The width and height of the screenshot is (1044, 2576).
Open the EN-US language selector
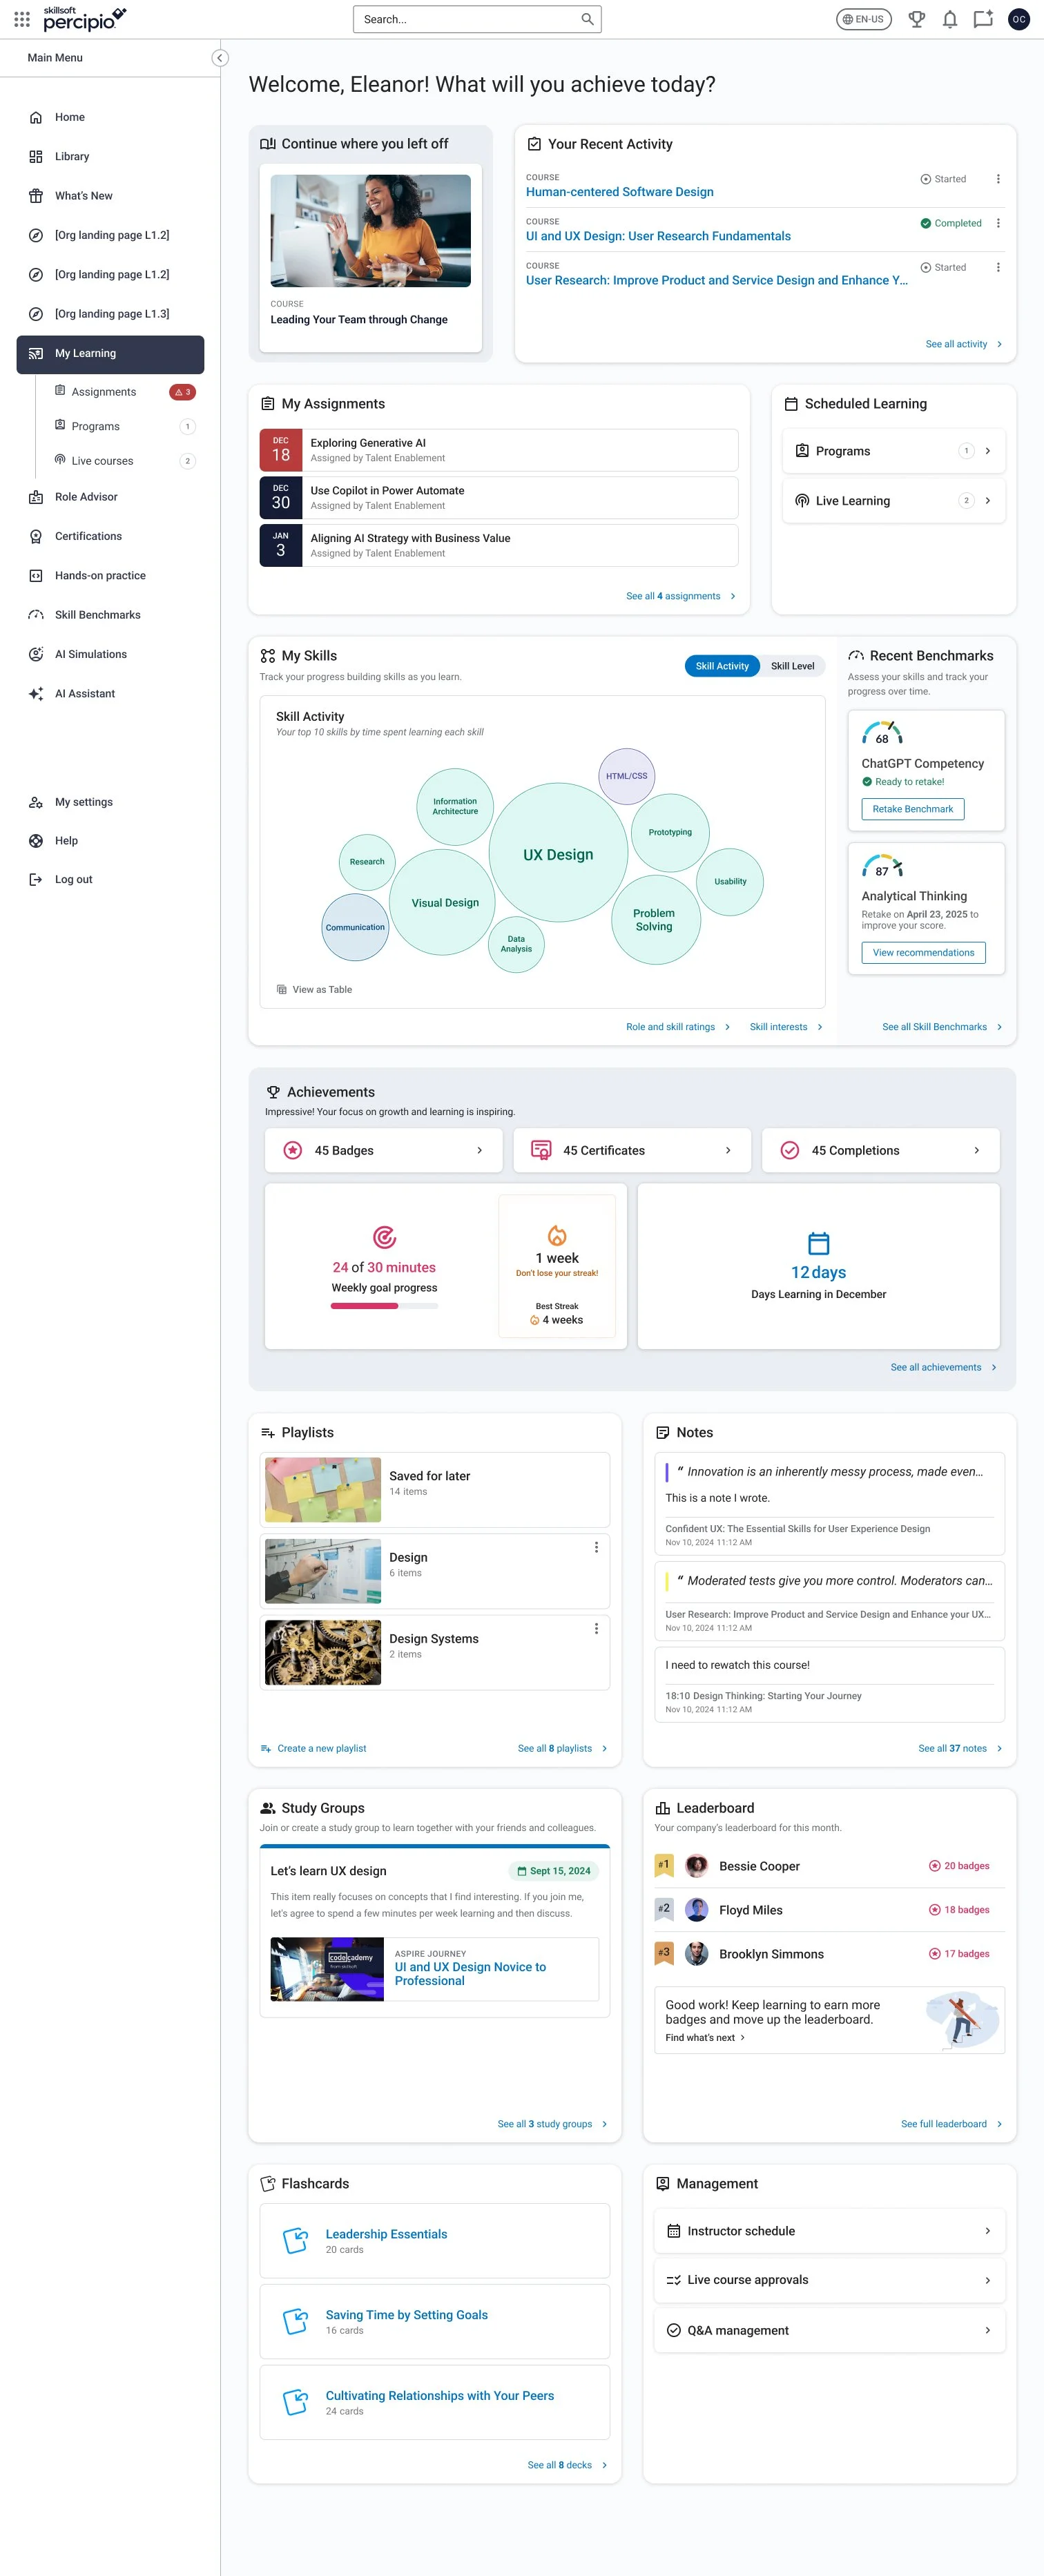click(863, 19)
